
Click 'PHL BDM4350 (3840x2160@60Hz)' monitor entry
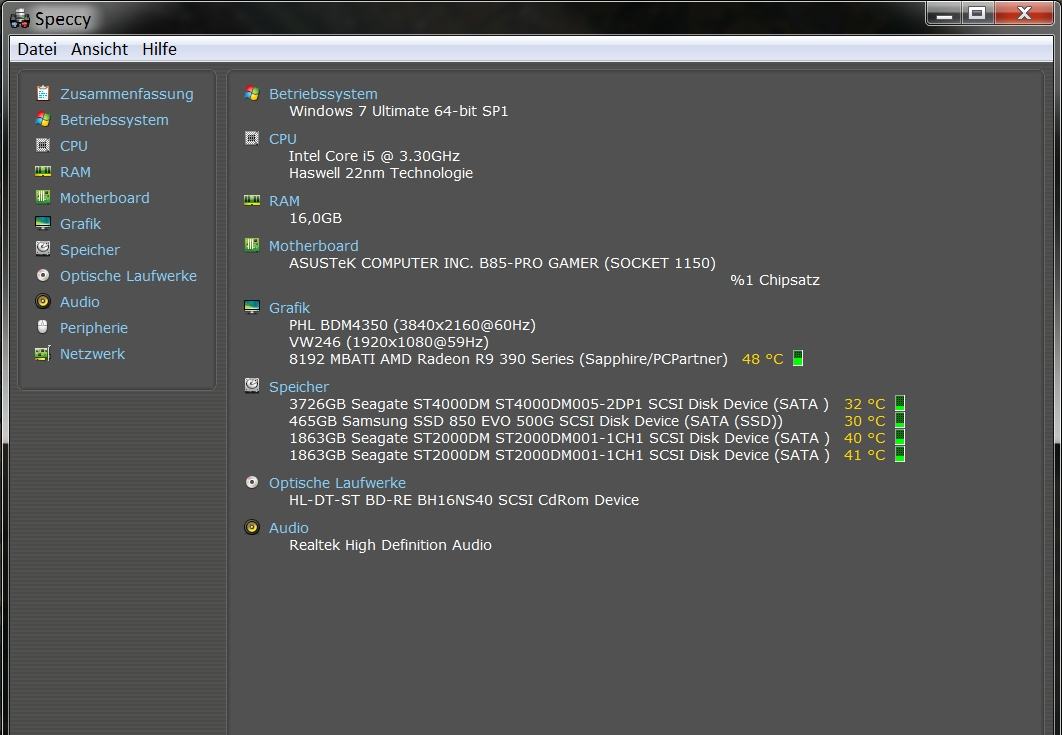[412, 325]
